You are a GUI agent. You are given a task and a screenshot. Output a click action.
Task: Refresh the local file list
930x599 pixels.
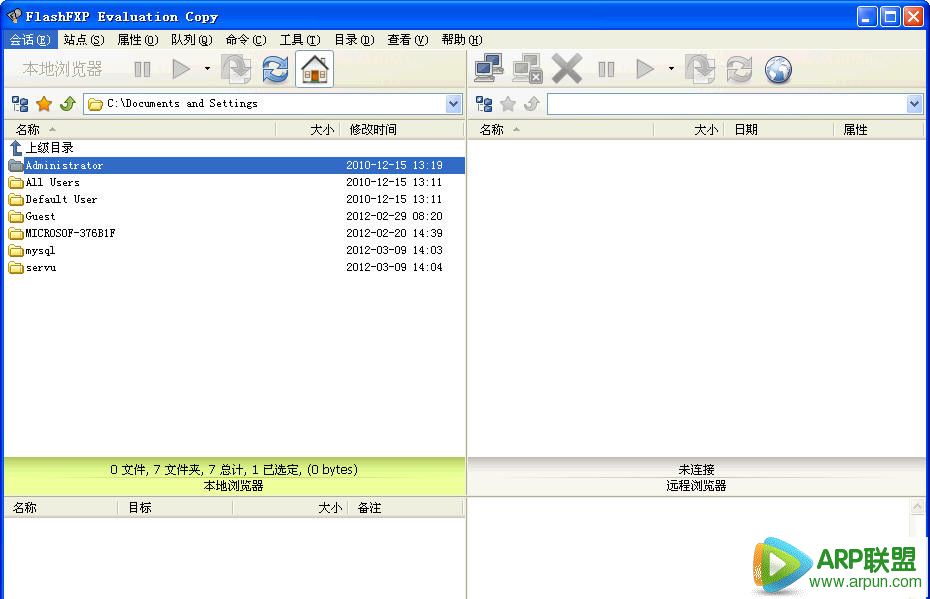(x=273, y=68)
